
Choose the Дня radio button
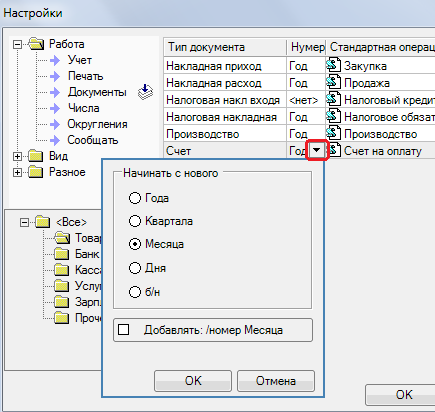[135, 268]
